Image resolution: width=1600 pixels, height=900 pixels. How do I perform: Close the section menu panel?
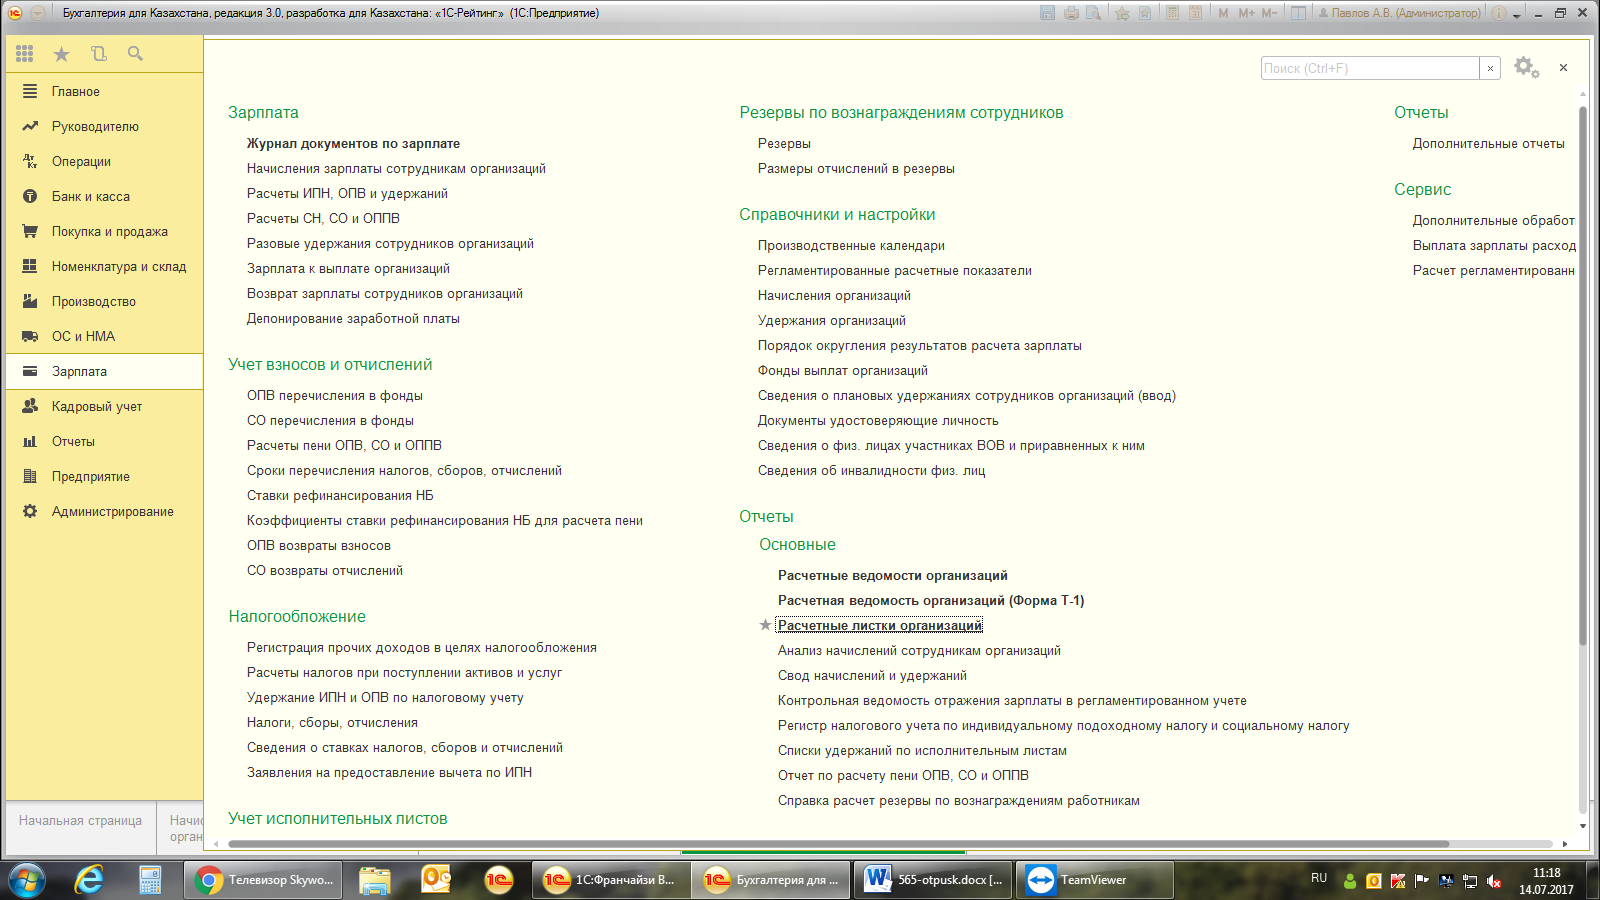pyautogui.click(x=1563, y=68)
